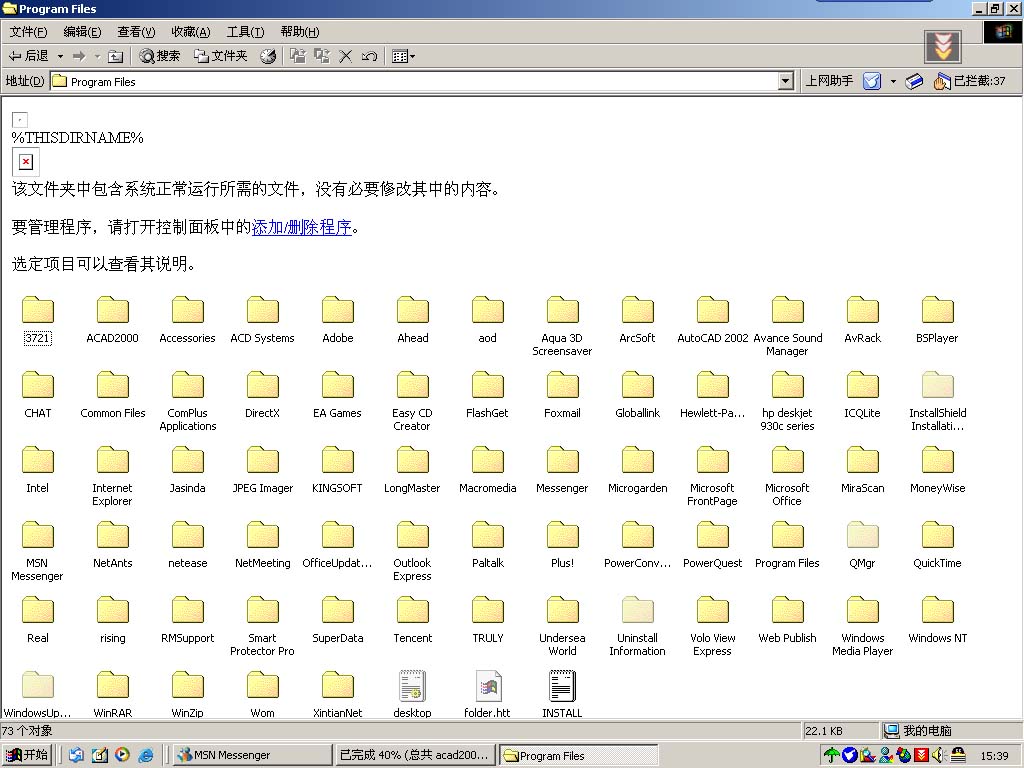The width and height of the screenshot is (1024, 768).
Task: Toggle the Folders (文件夹) pane button
Action: pyautogui.click(x=221, y=56)
